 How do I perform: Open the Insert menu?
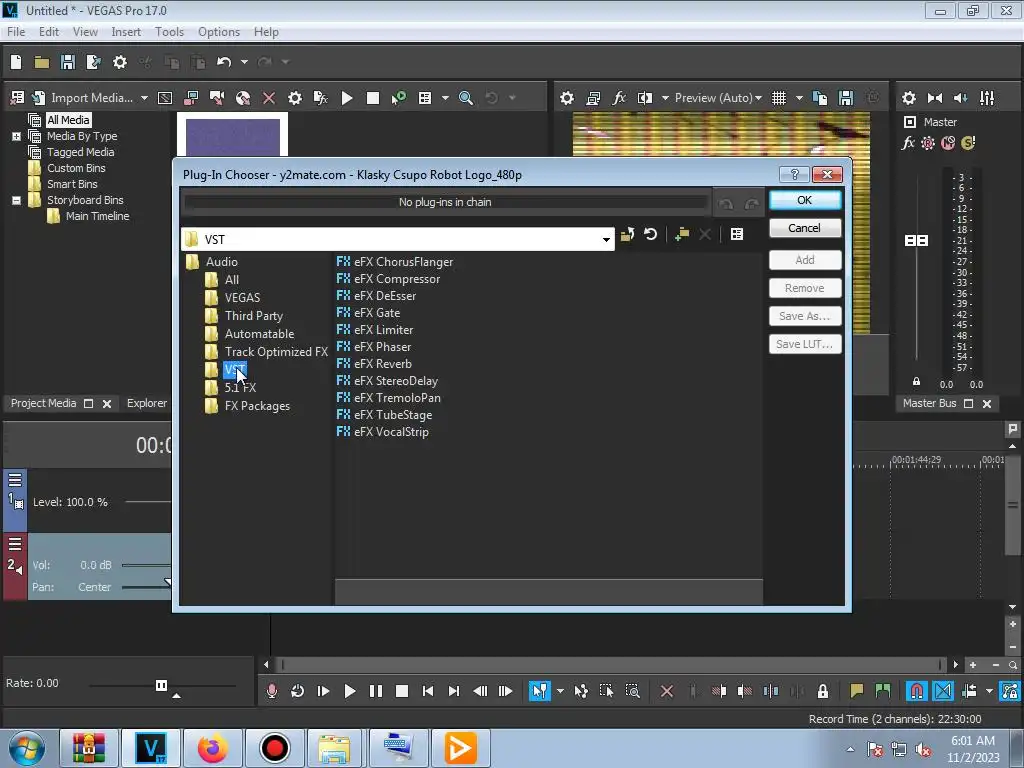(x=126, y=32)
